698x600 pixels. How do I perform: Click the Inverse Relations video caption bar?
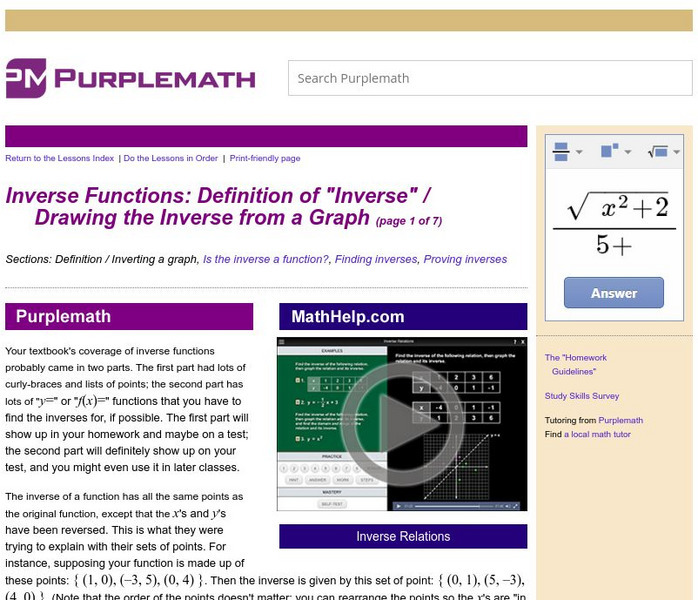click(x=403, y=536)
